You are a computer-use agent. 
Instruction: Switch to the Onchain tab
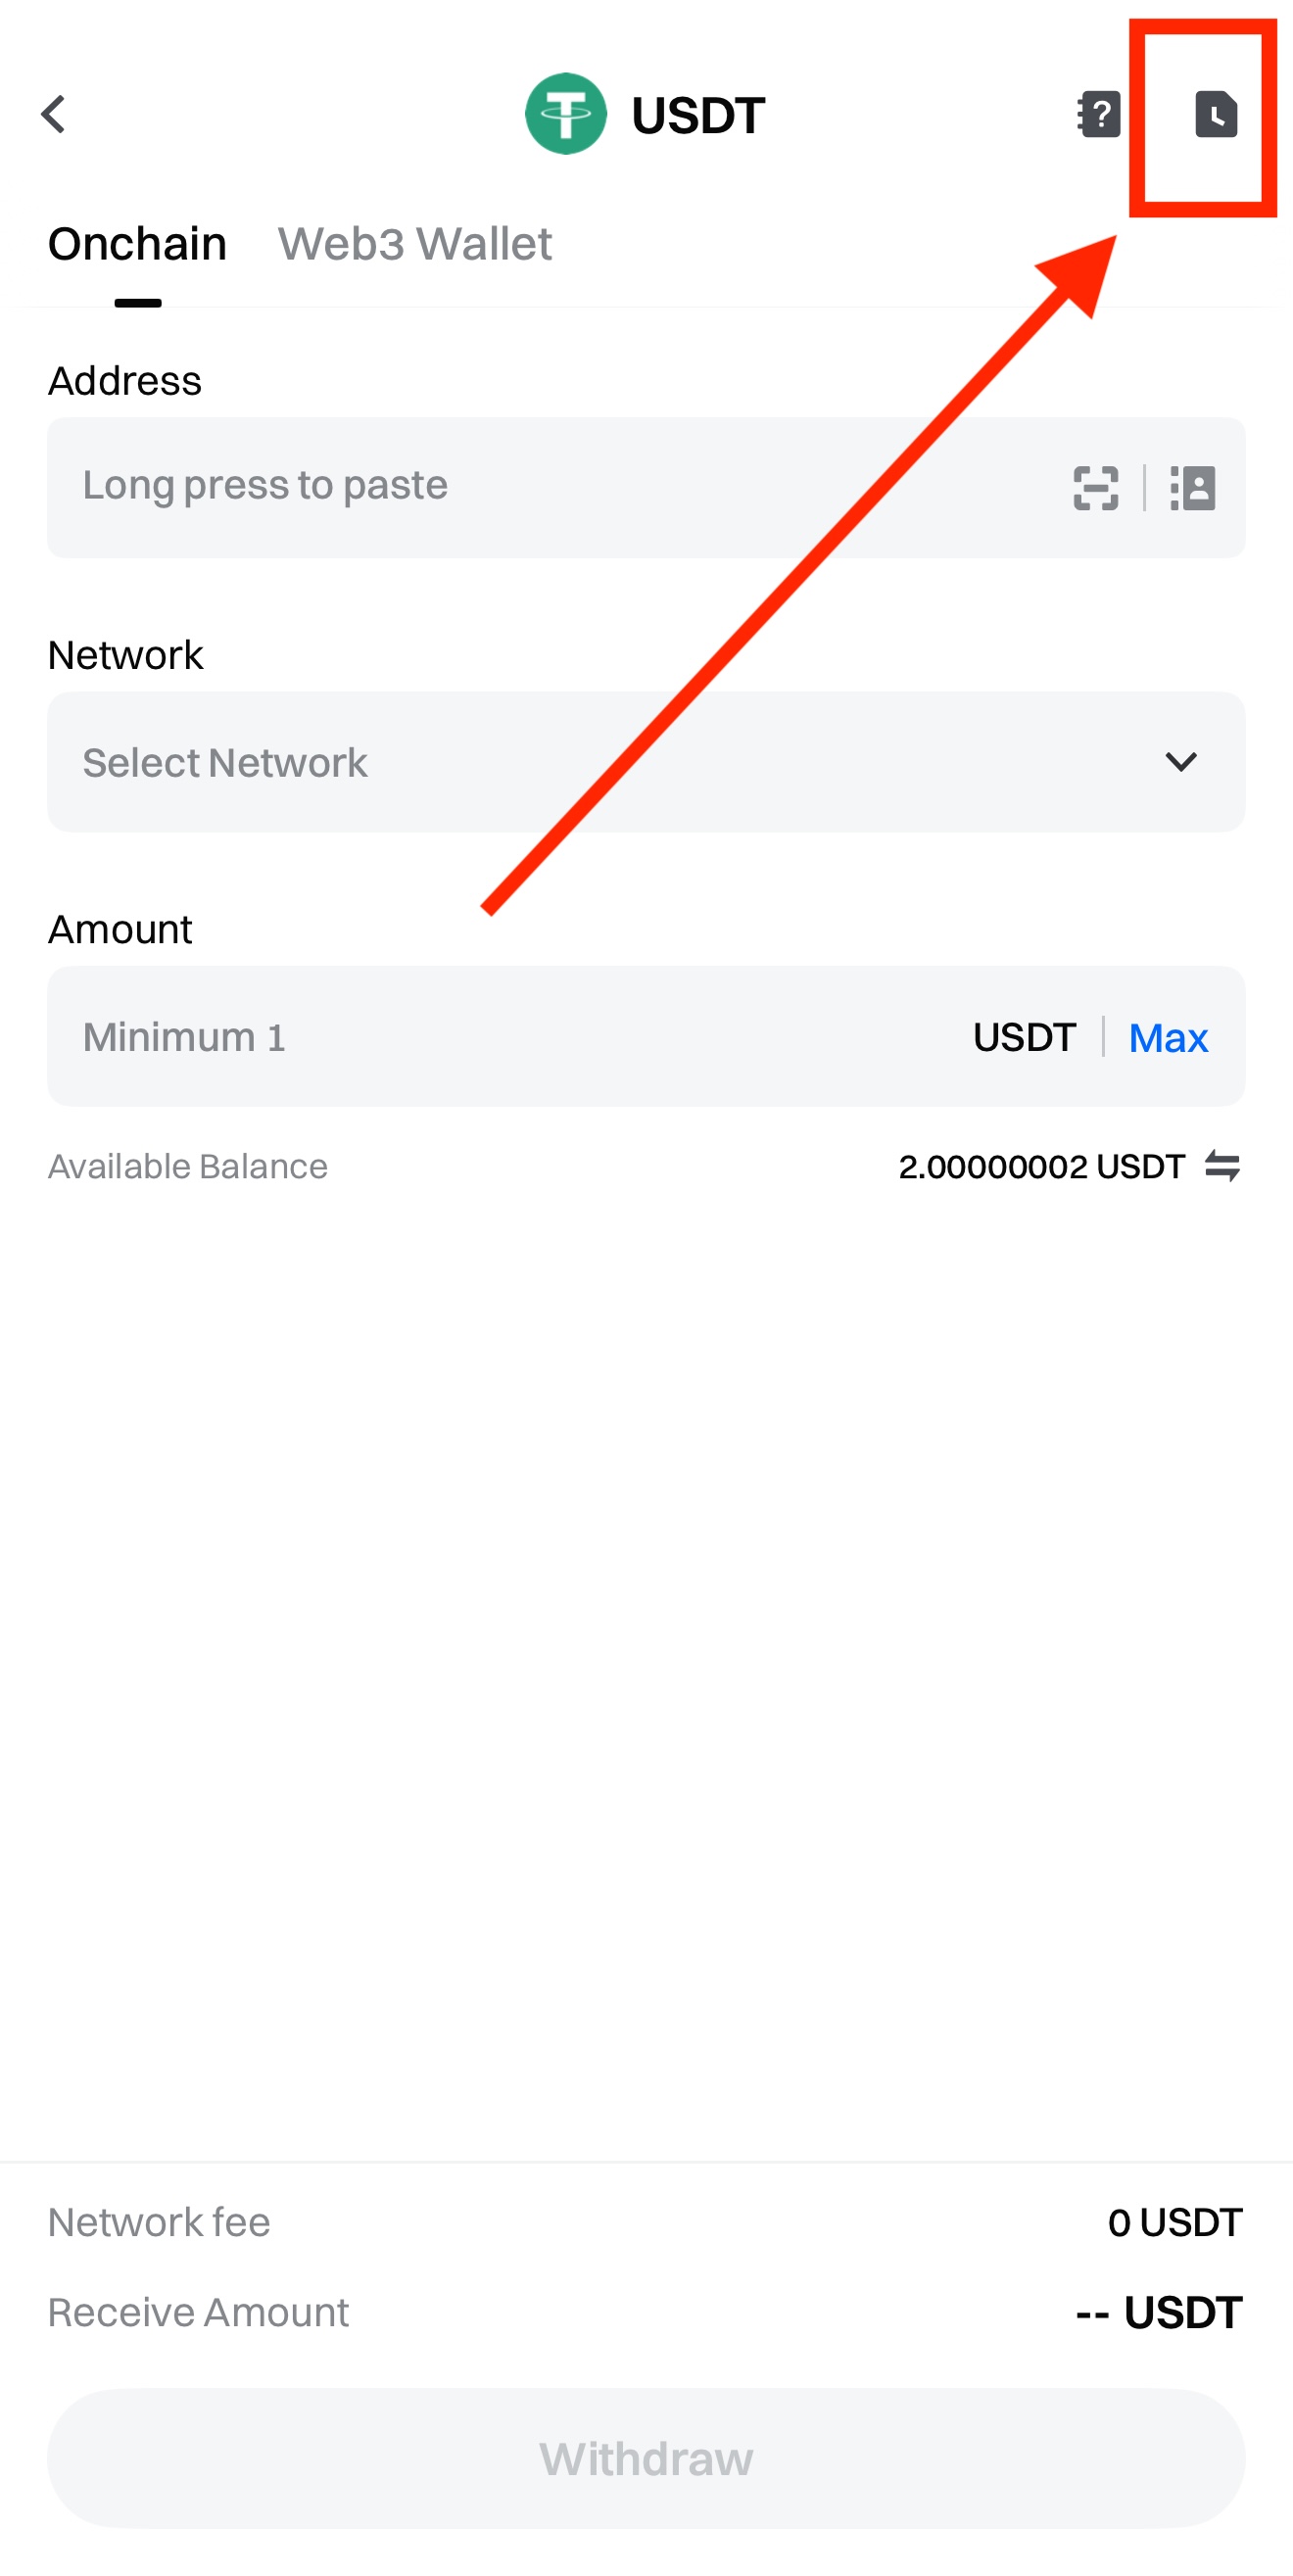[x=137, y=244]
